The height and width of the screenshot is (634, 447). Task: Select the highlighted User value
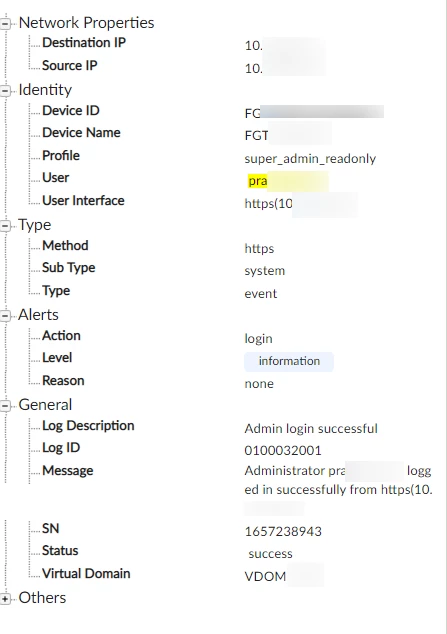(288, 181)
